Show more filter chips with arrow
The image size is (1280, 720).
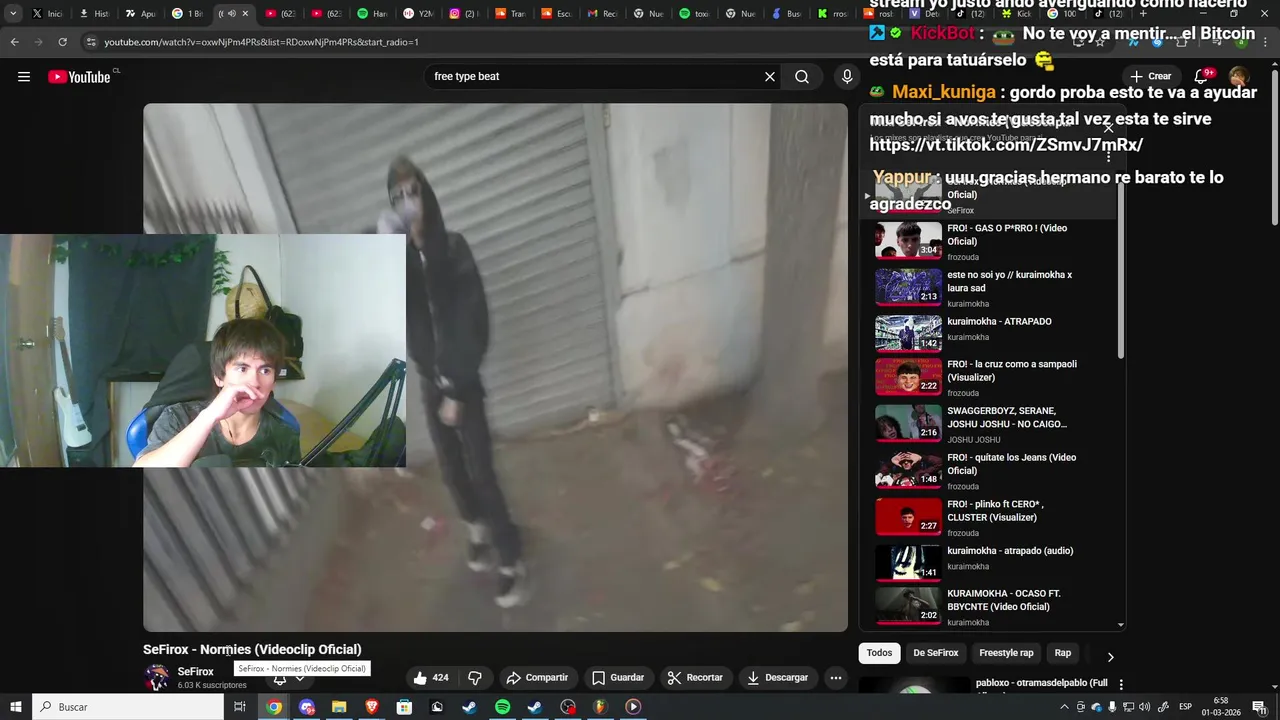1110,657
